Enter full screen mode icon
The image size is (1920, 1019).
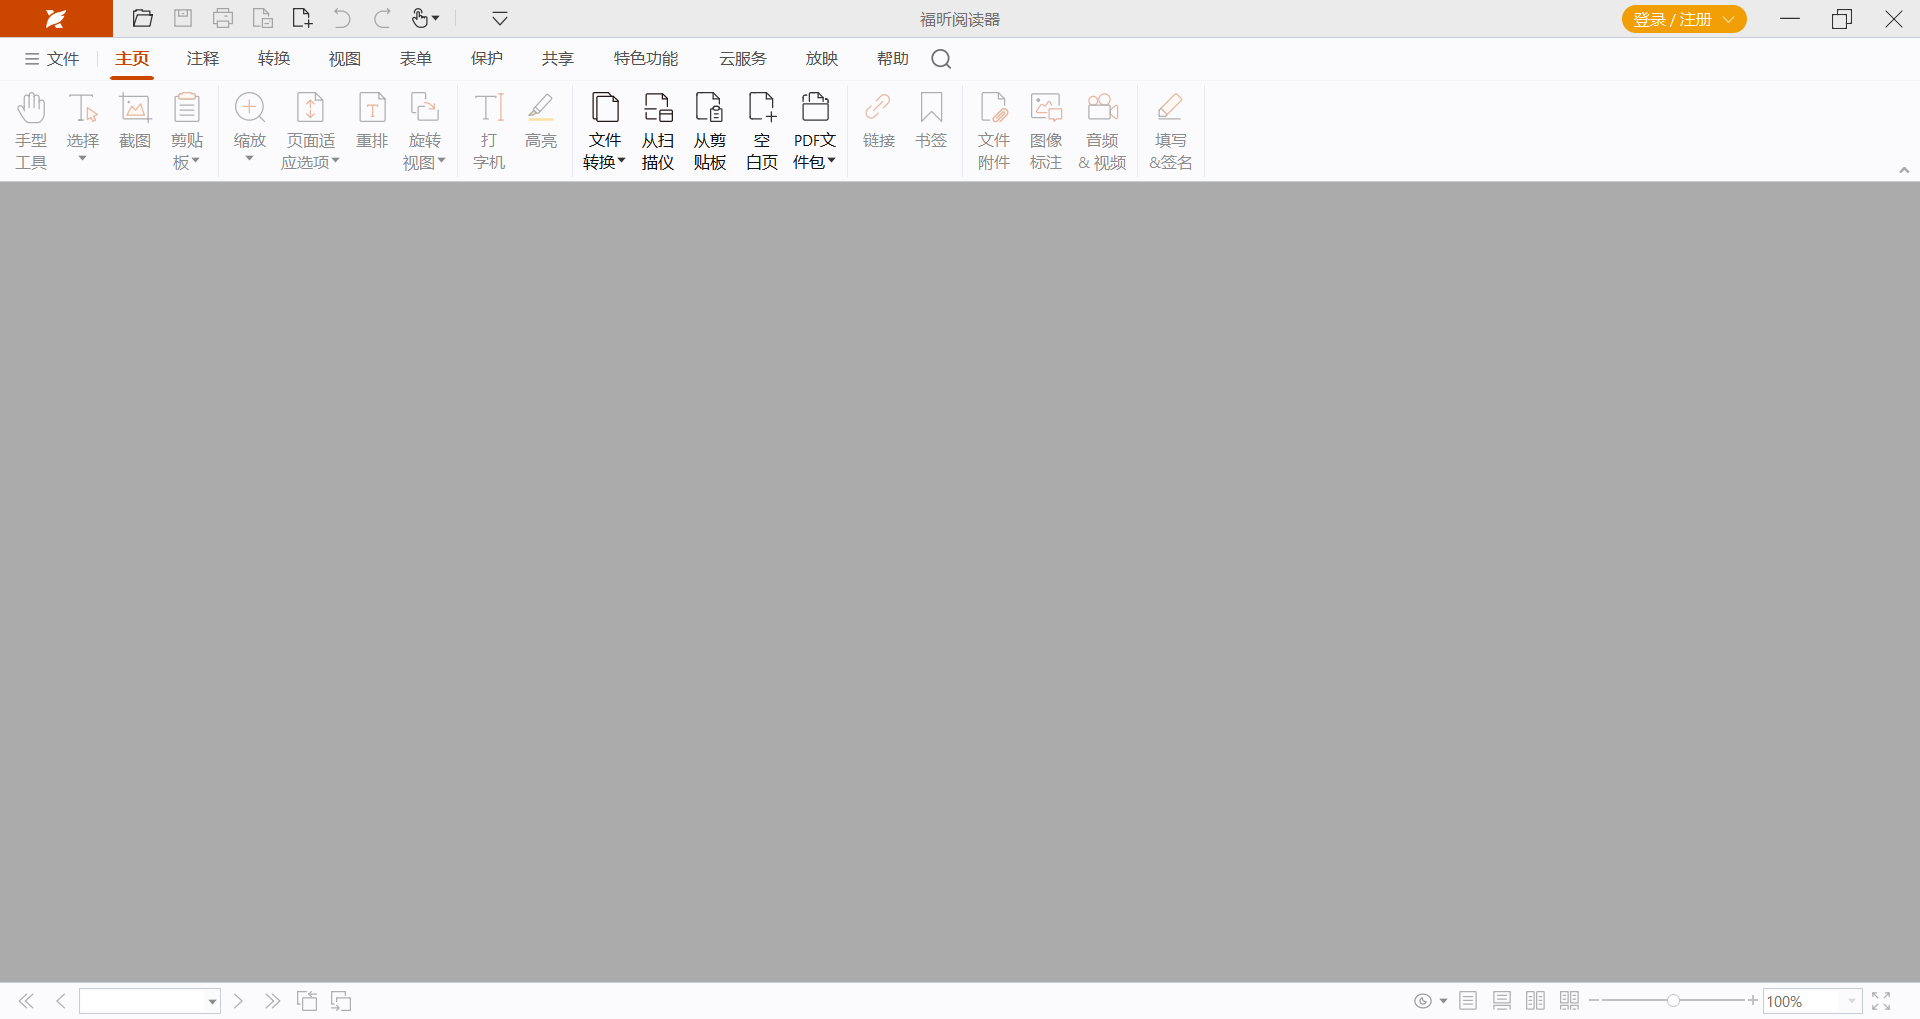tap(1881, 1001)
